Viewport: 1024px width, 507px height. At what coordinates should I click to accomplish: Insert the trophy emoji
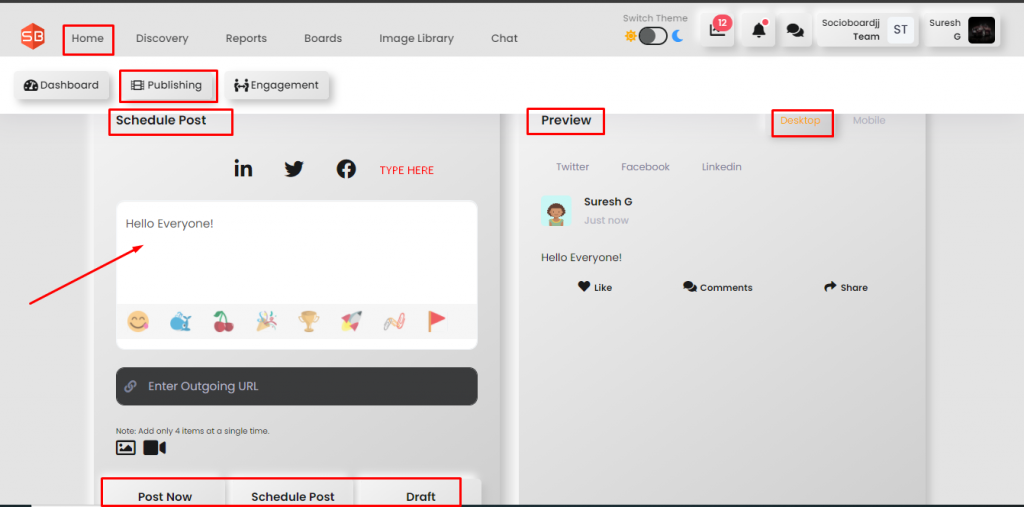point(309,321)
